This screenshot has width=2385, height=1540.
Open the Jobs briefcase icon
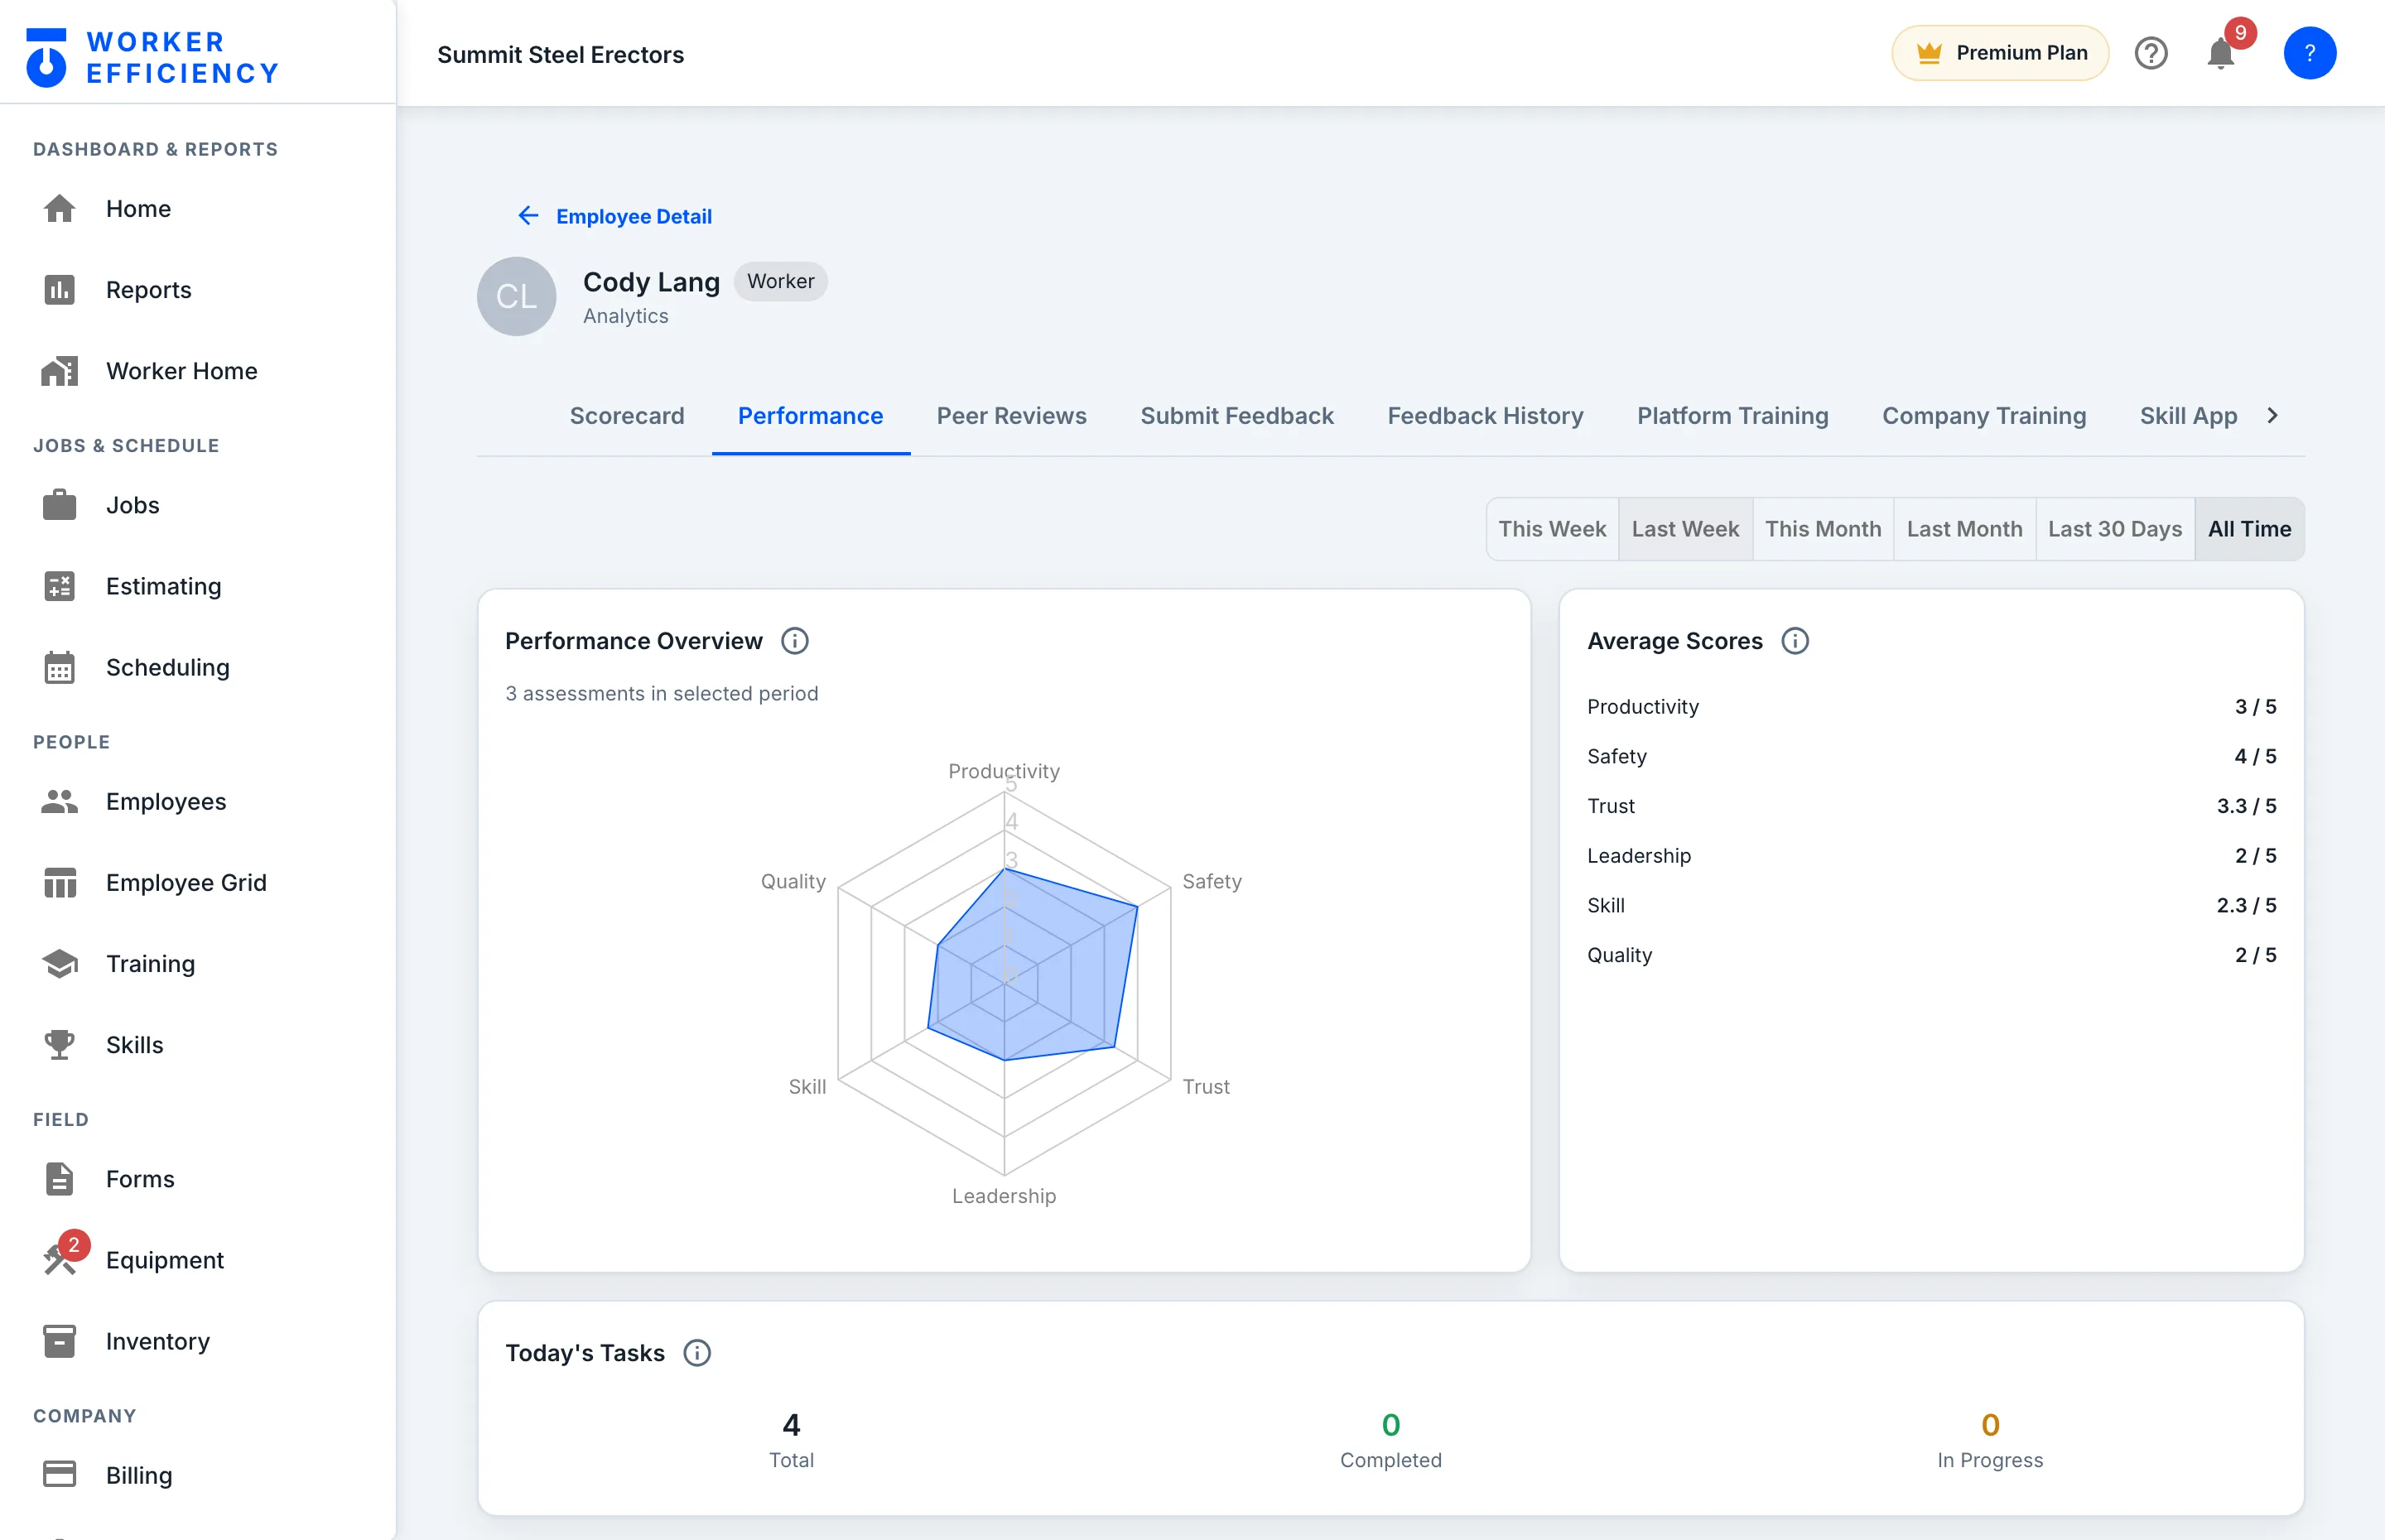59,504
